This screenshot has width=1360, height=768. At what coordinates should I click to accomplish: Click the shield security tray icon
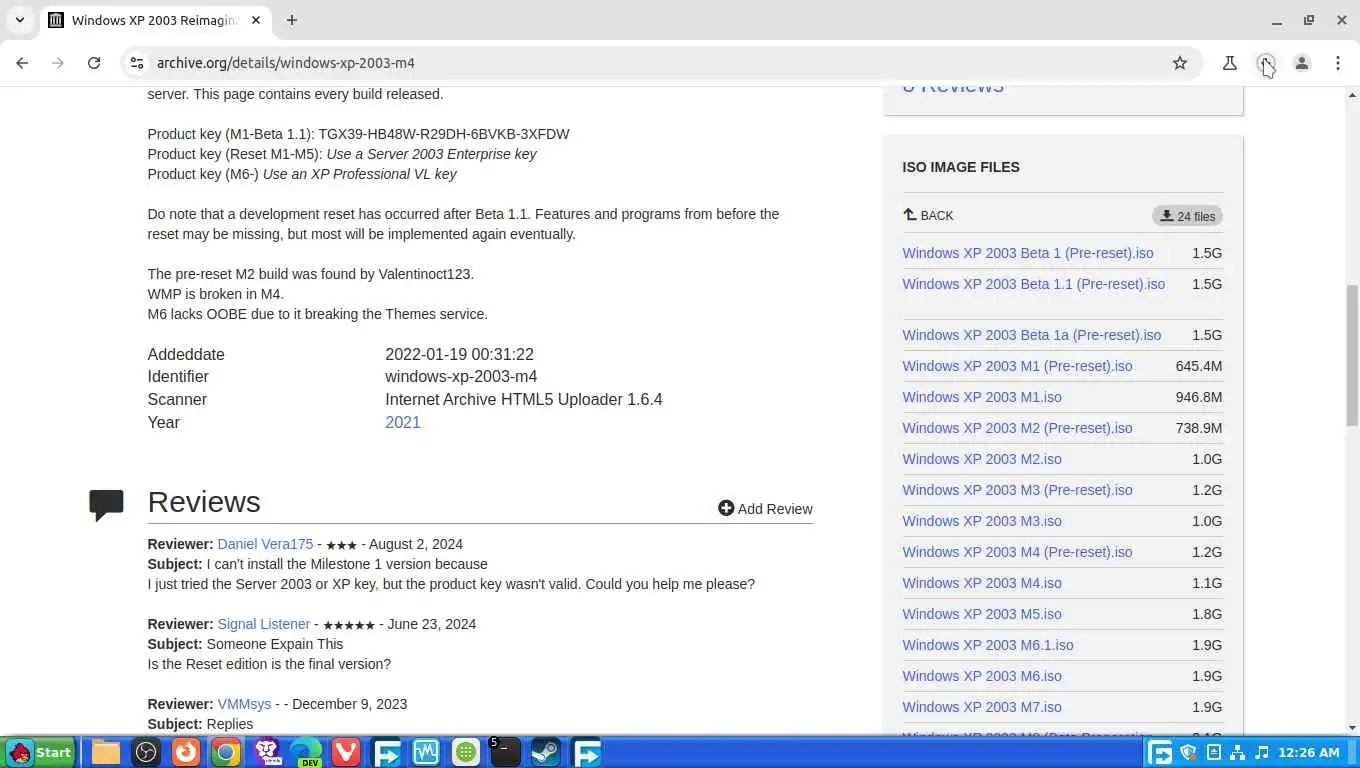click(x=1188, y=752)
